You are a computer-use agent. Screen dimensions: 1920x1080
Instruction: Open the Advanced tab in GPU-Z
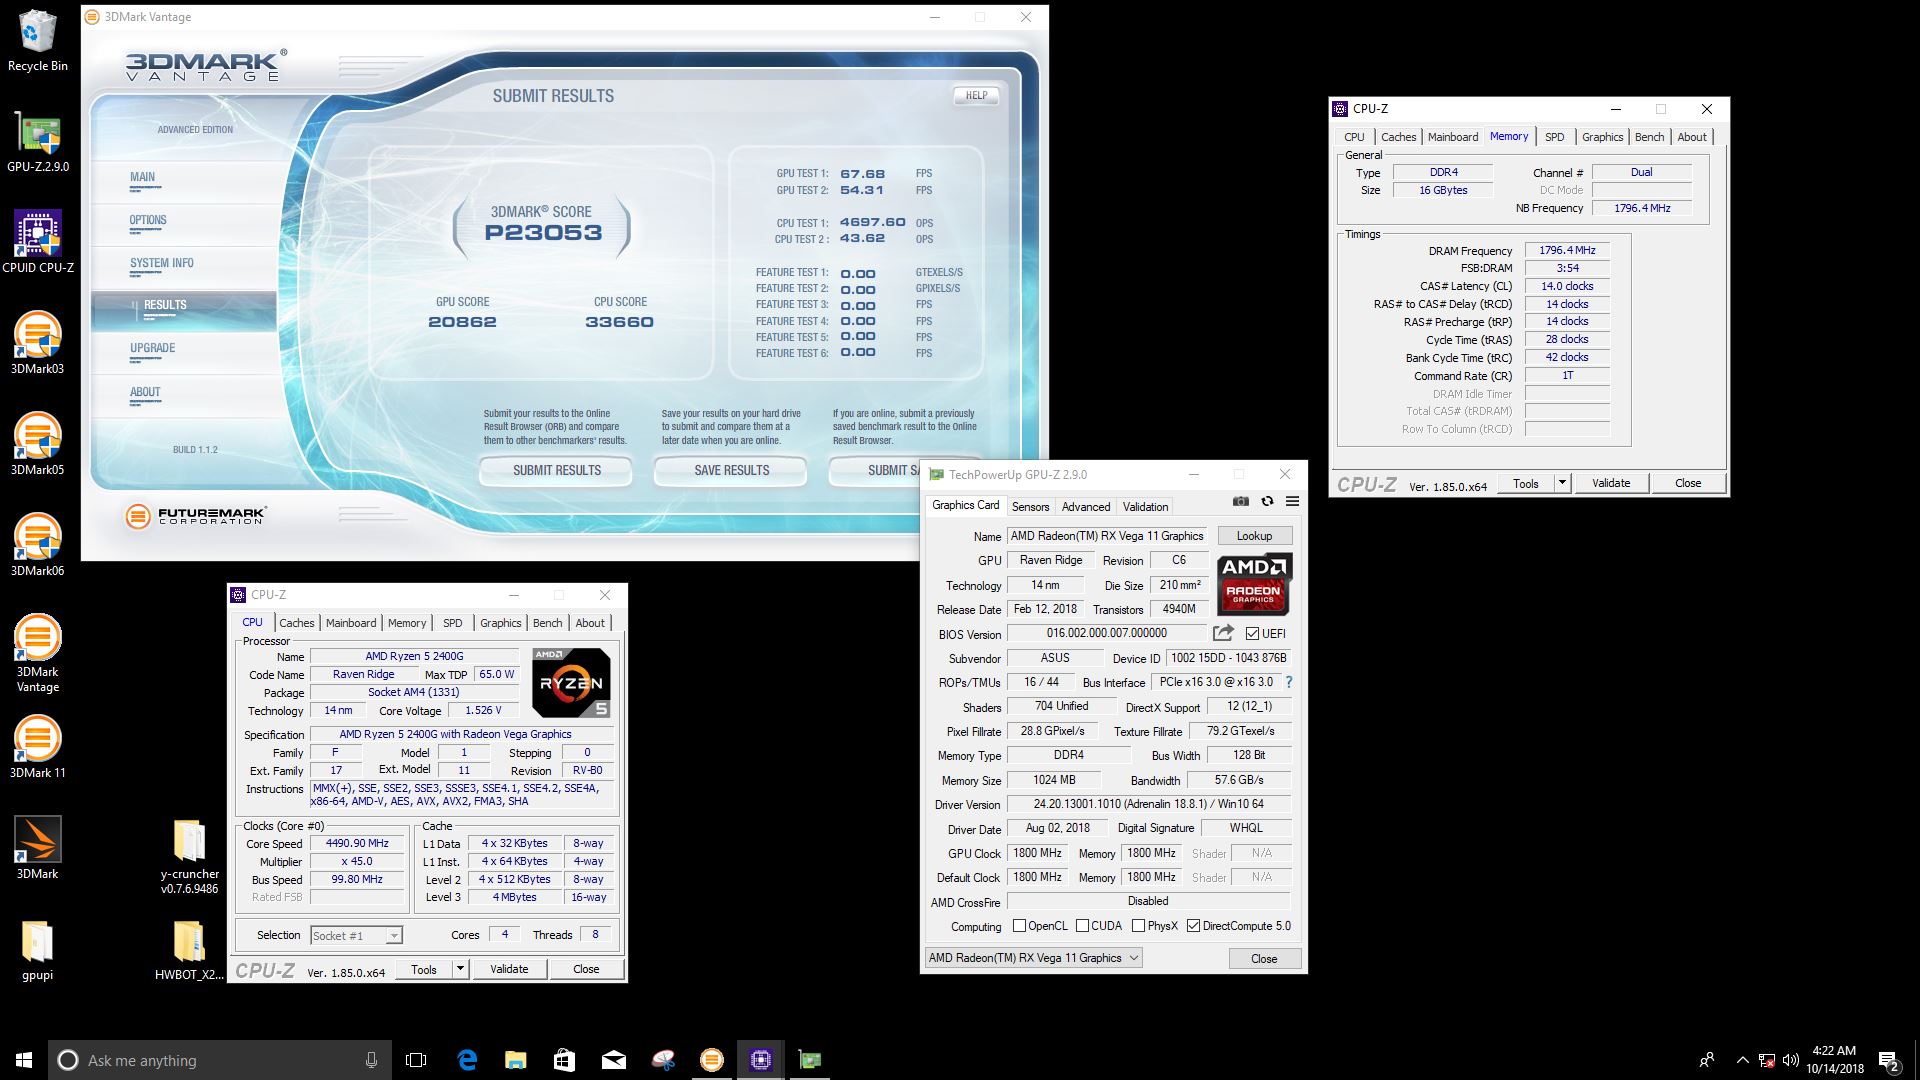1086,506
